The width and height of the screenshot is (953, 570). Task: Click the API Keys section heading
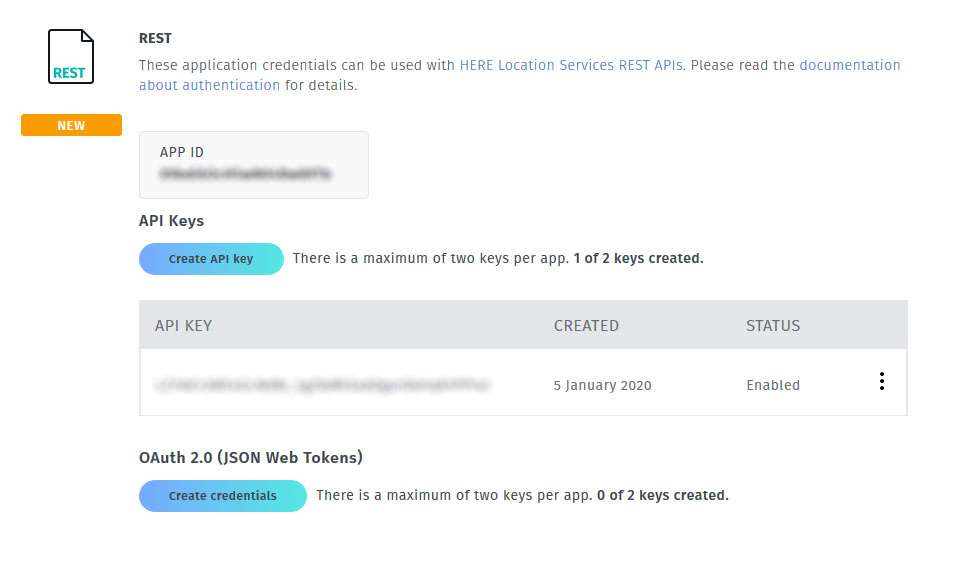point(171,220)
